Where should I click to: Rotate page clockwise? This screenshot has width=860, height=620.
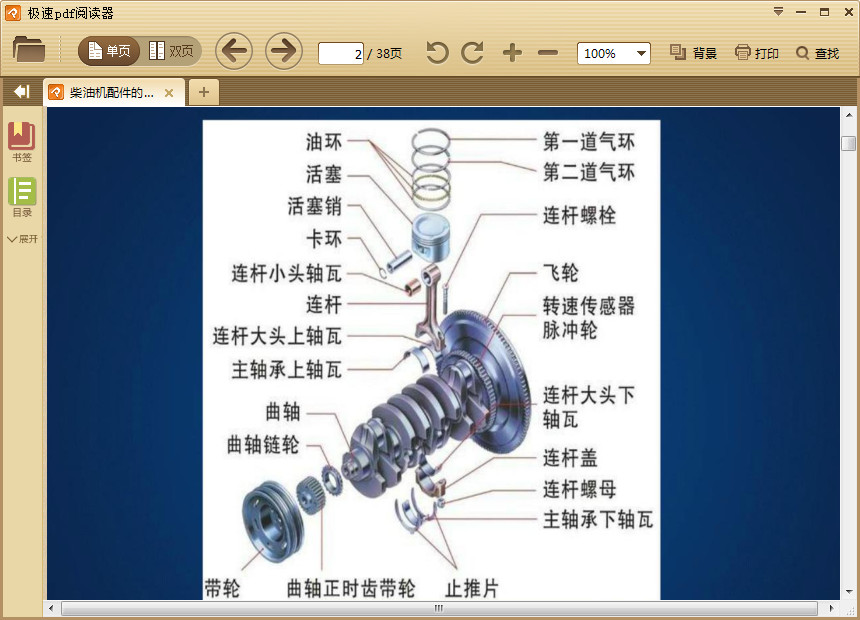(x=473, y=53)
